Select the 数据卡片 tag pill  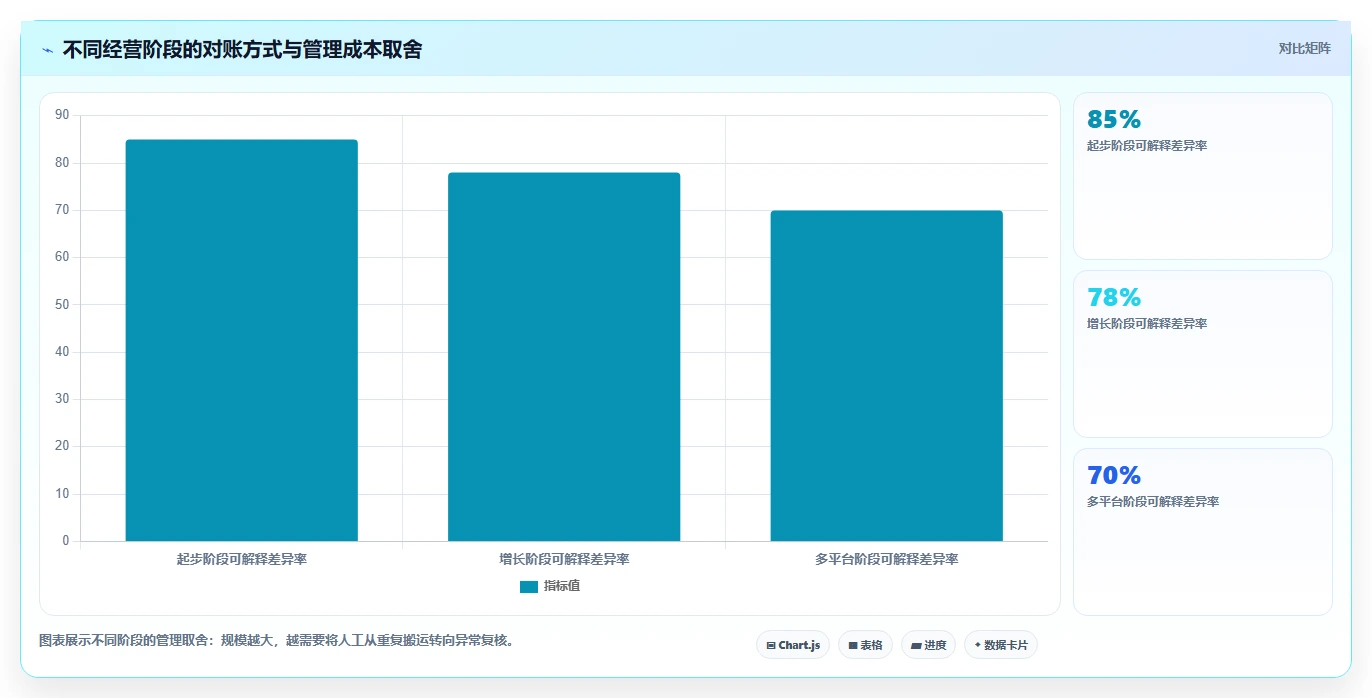coord(1001,645)
